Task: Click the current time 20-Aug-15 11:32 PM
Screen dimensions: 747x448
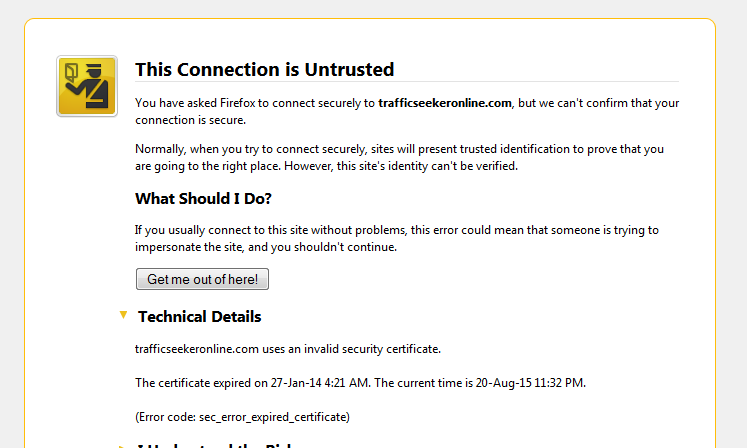Action: coord(530,383)
